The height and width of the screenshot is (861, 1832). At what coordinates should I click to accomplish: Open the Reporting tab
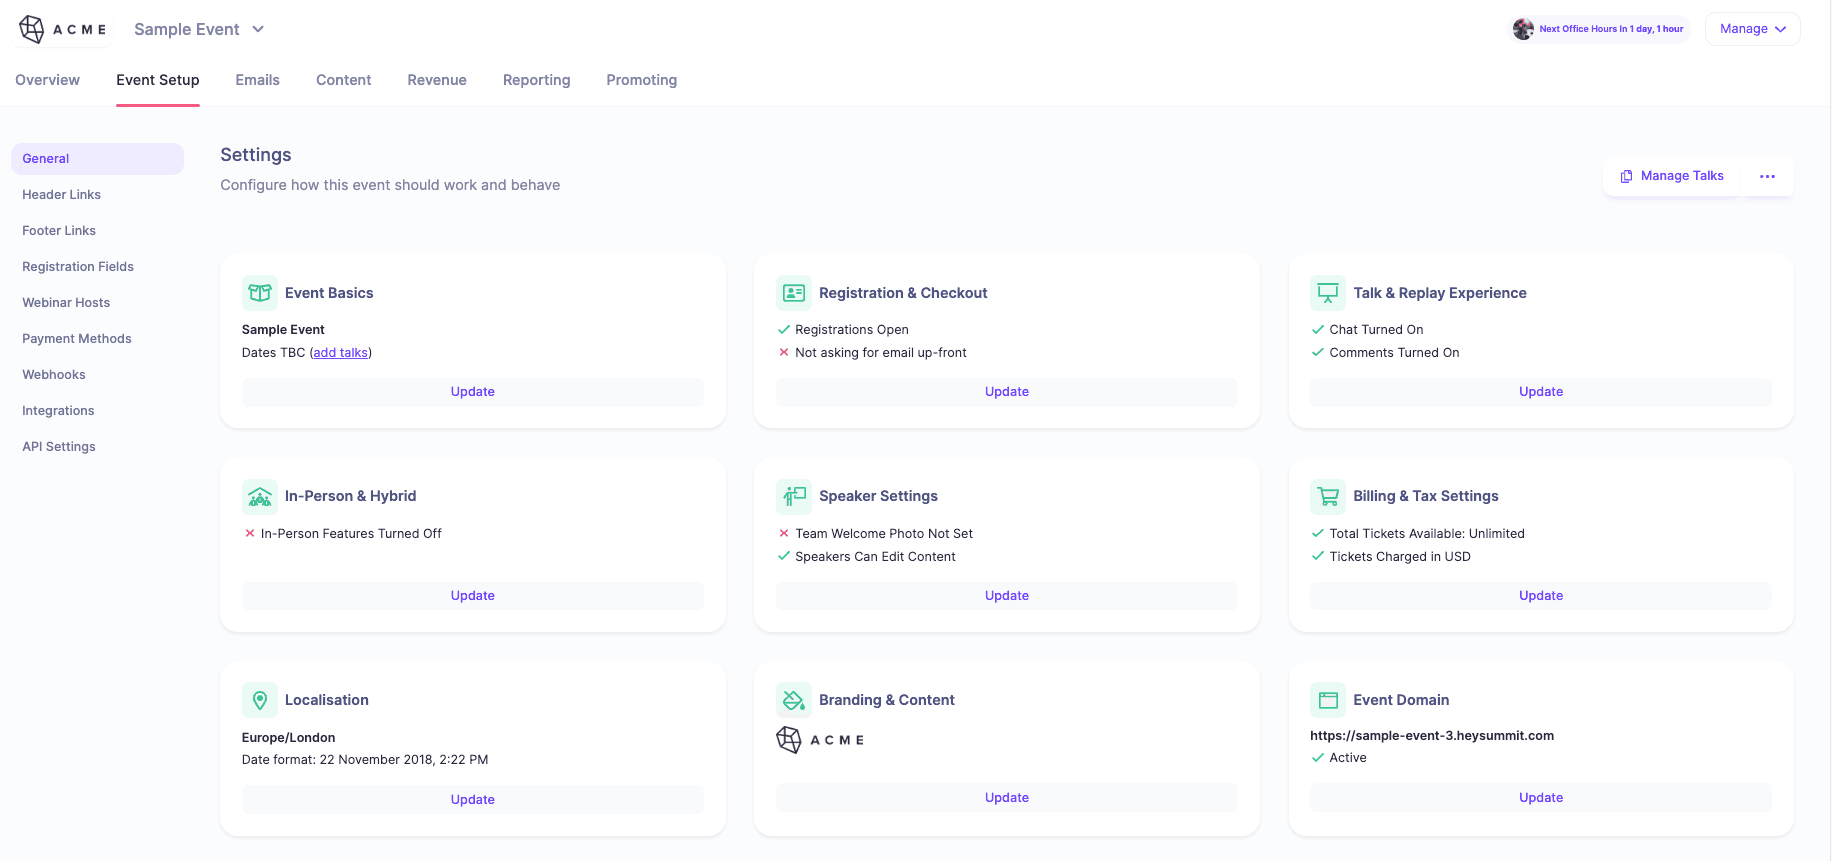[536, 80]
